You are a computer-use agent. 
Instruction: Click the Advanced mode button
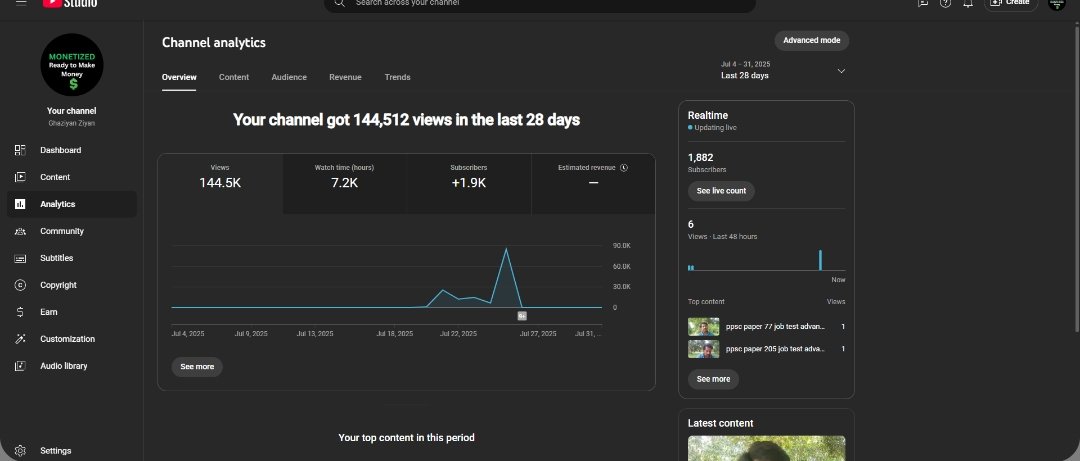pyautogui.click(x=811, y=41)
